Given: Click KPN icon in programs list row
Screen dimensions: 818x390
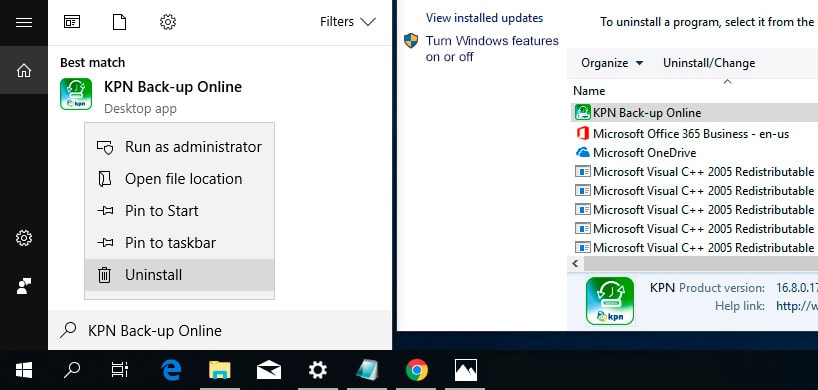Looking at the screenshot, I should (583, 112).
